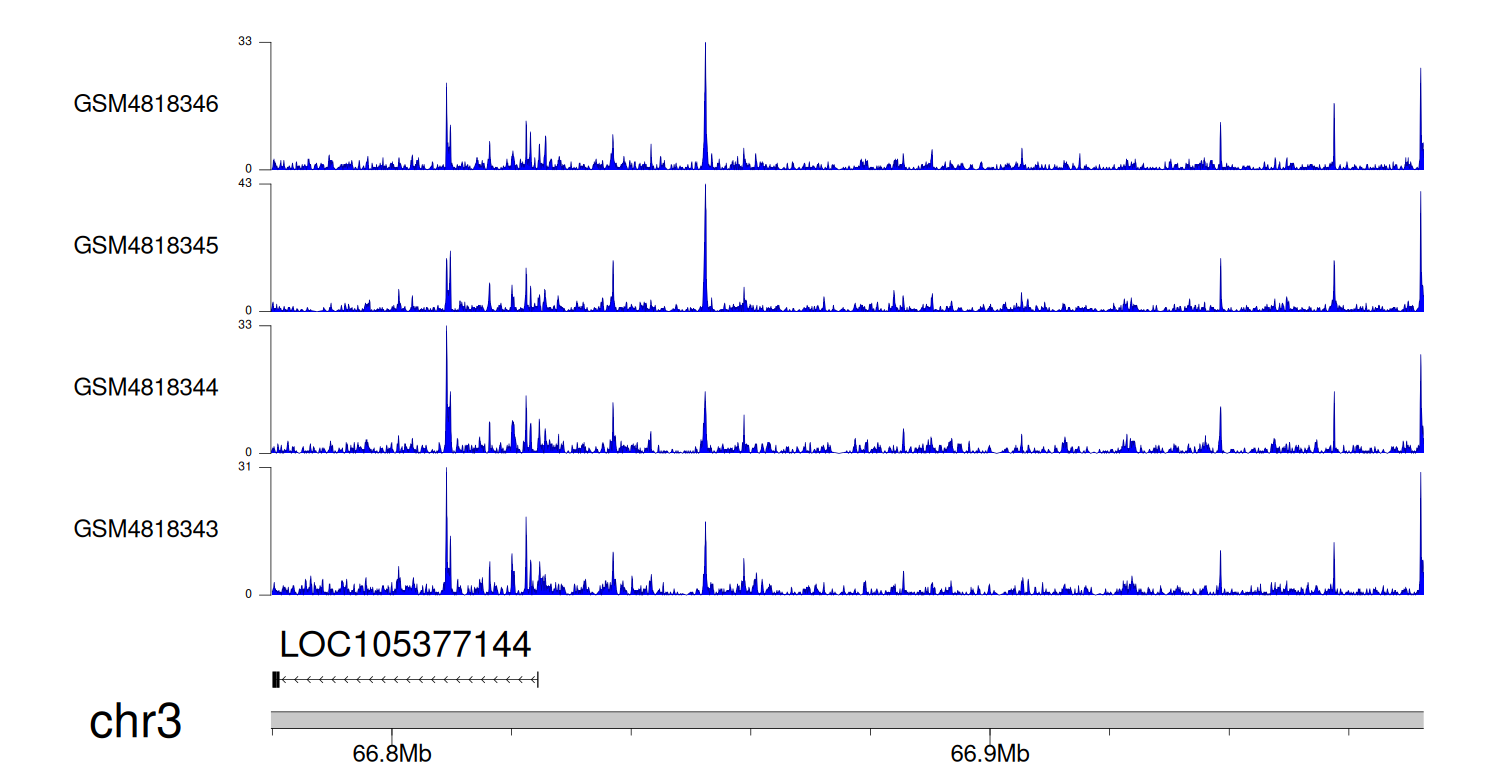
Task: Click the 66.9Mb axis position label
Action: 990,754
